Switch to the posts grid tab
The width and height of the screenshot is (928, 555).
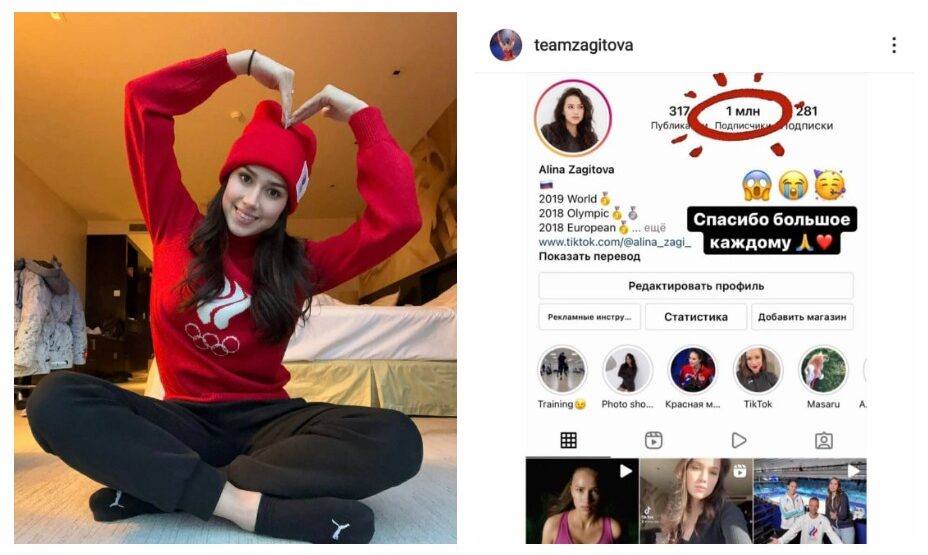click(568, 440)
